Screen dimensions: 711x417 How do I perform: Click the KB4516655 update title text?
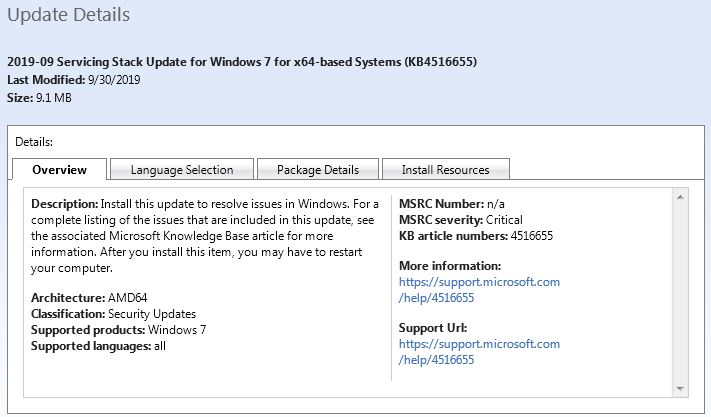pos(242,62)
